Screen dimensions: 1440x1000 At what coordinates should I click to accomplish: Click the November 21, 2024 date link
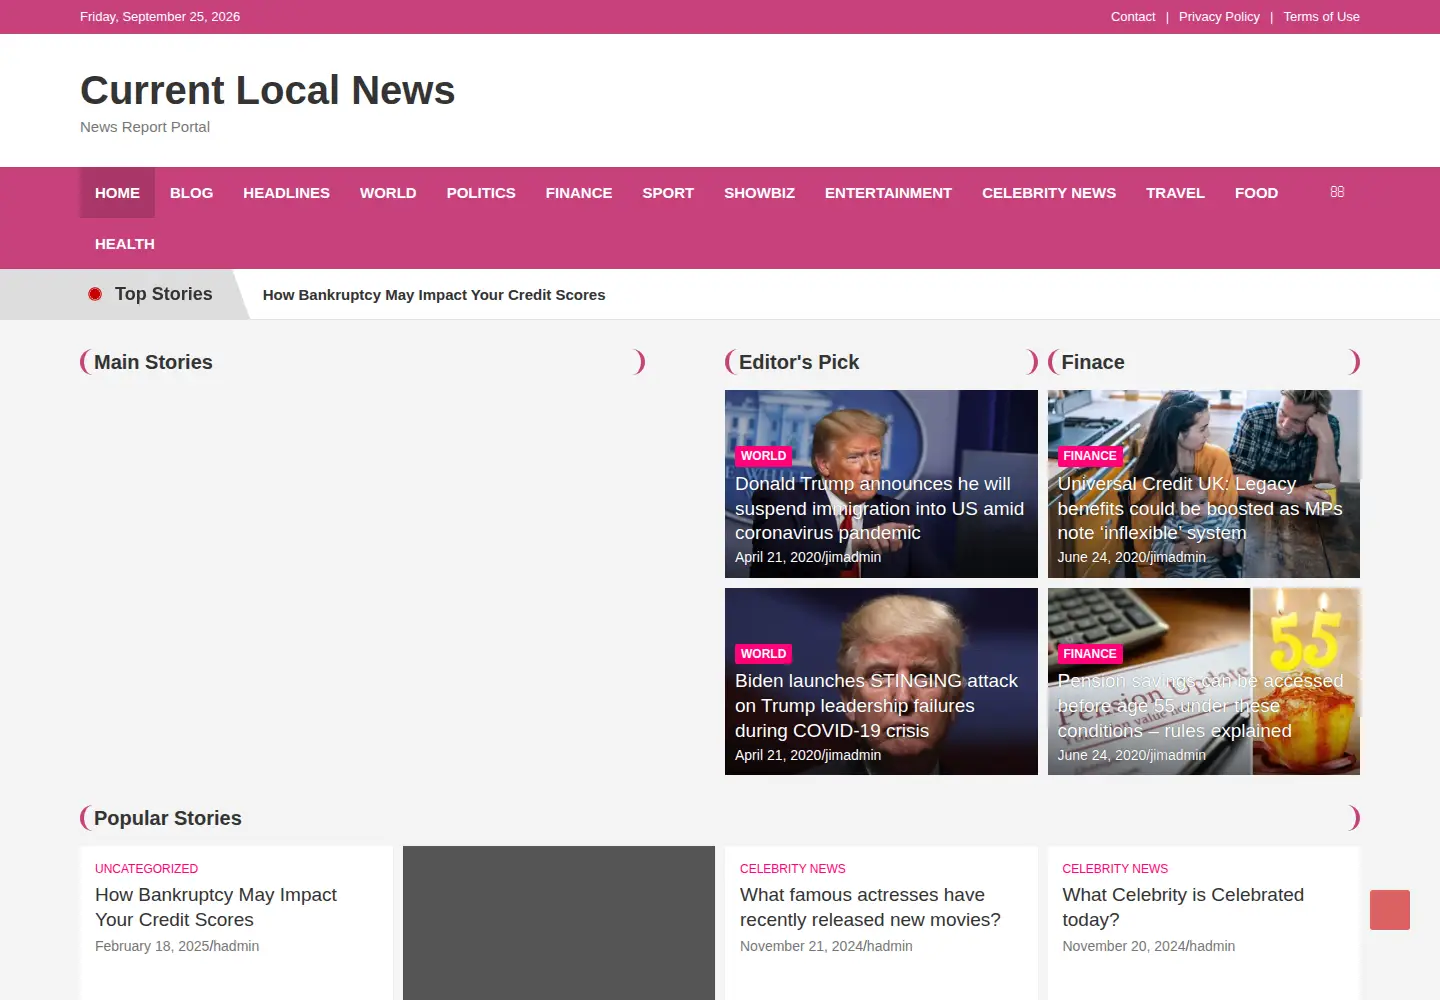point(801,946)
